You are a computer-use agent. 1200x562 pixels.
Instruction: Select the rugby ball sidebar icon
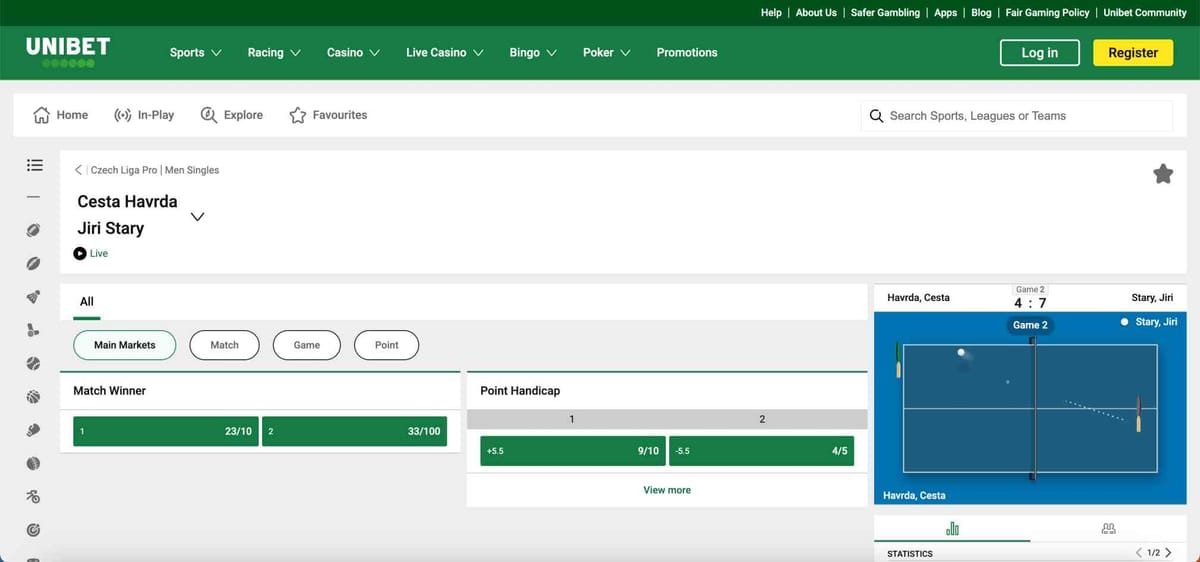(x=34, y=264)
